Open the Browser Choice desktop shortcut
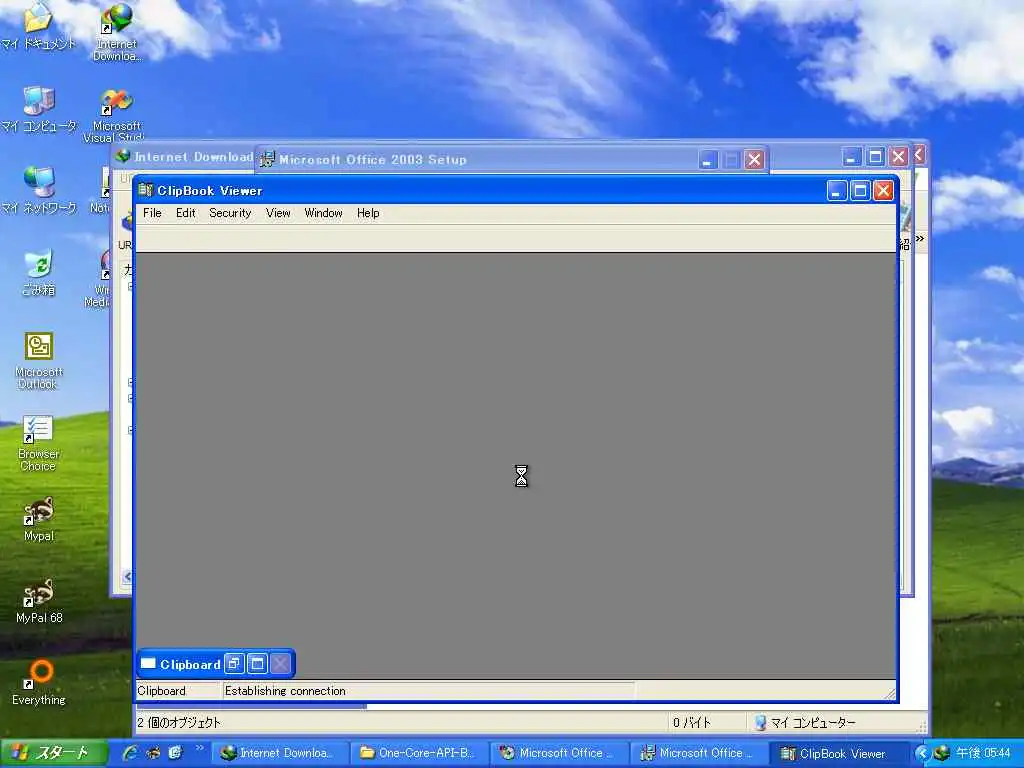The width and height of the screenshot is (1024, 768). [x=38, y=443]
